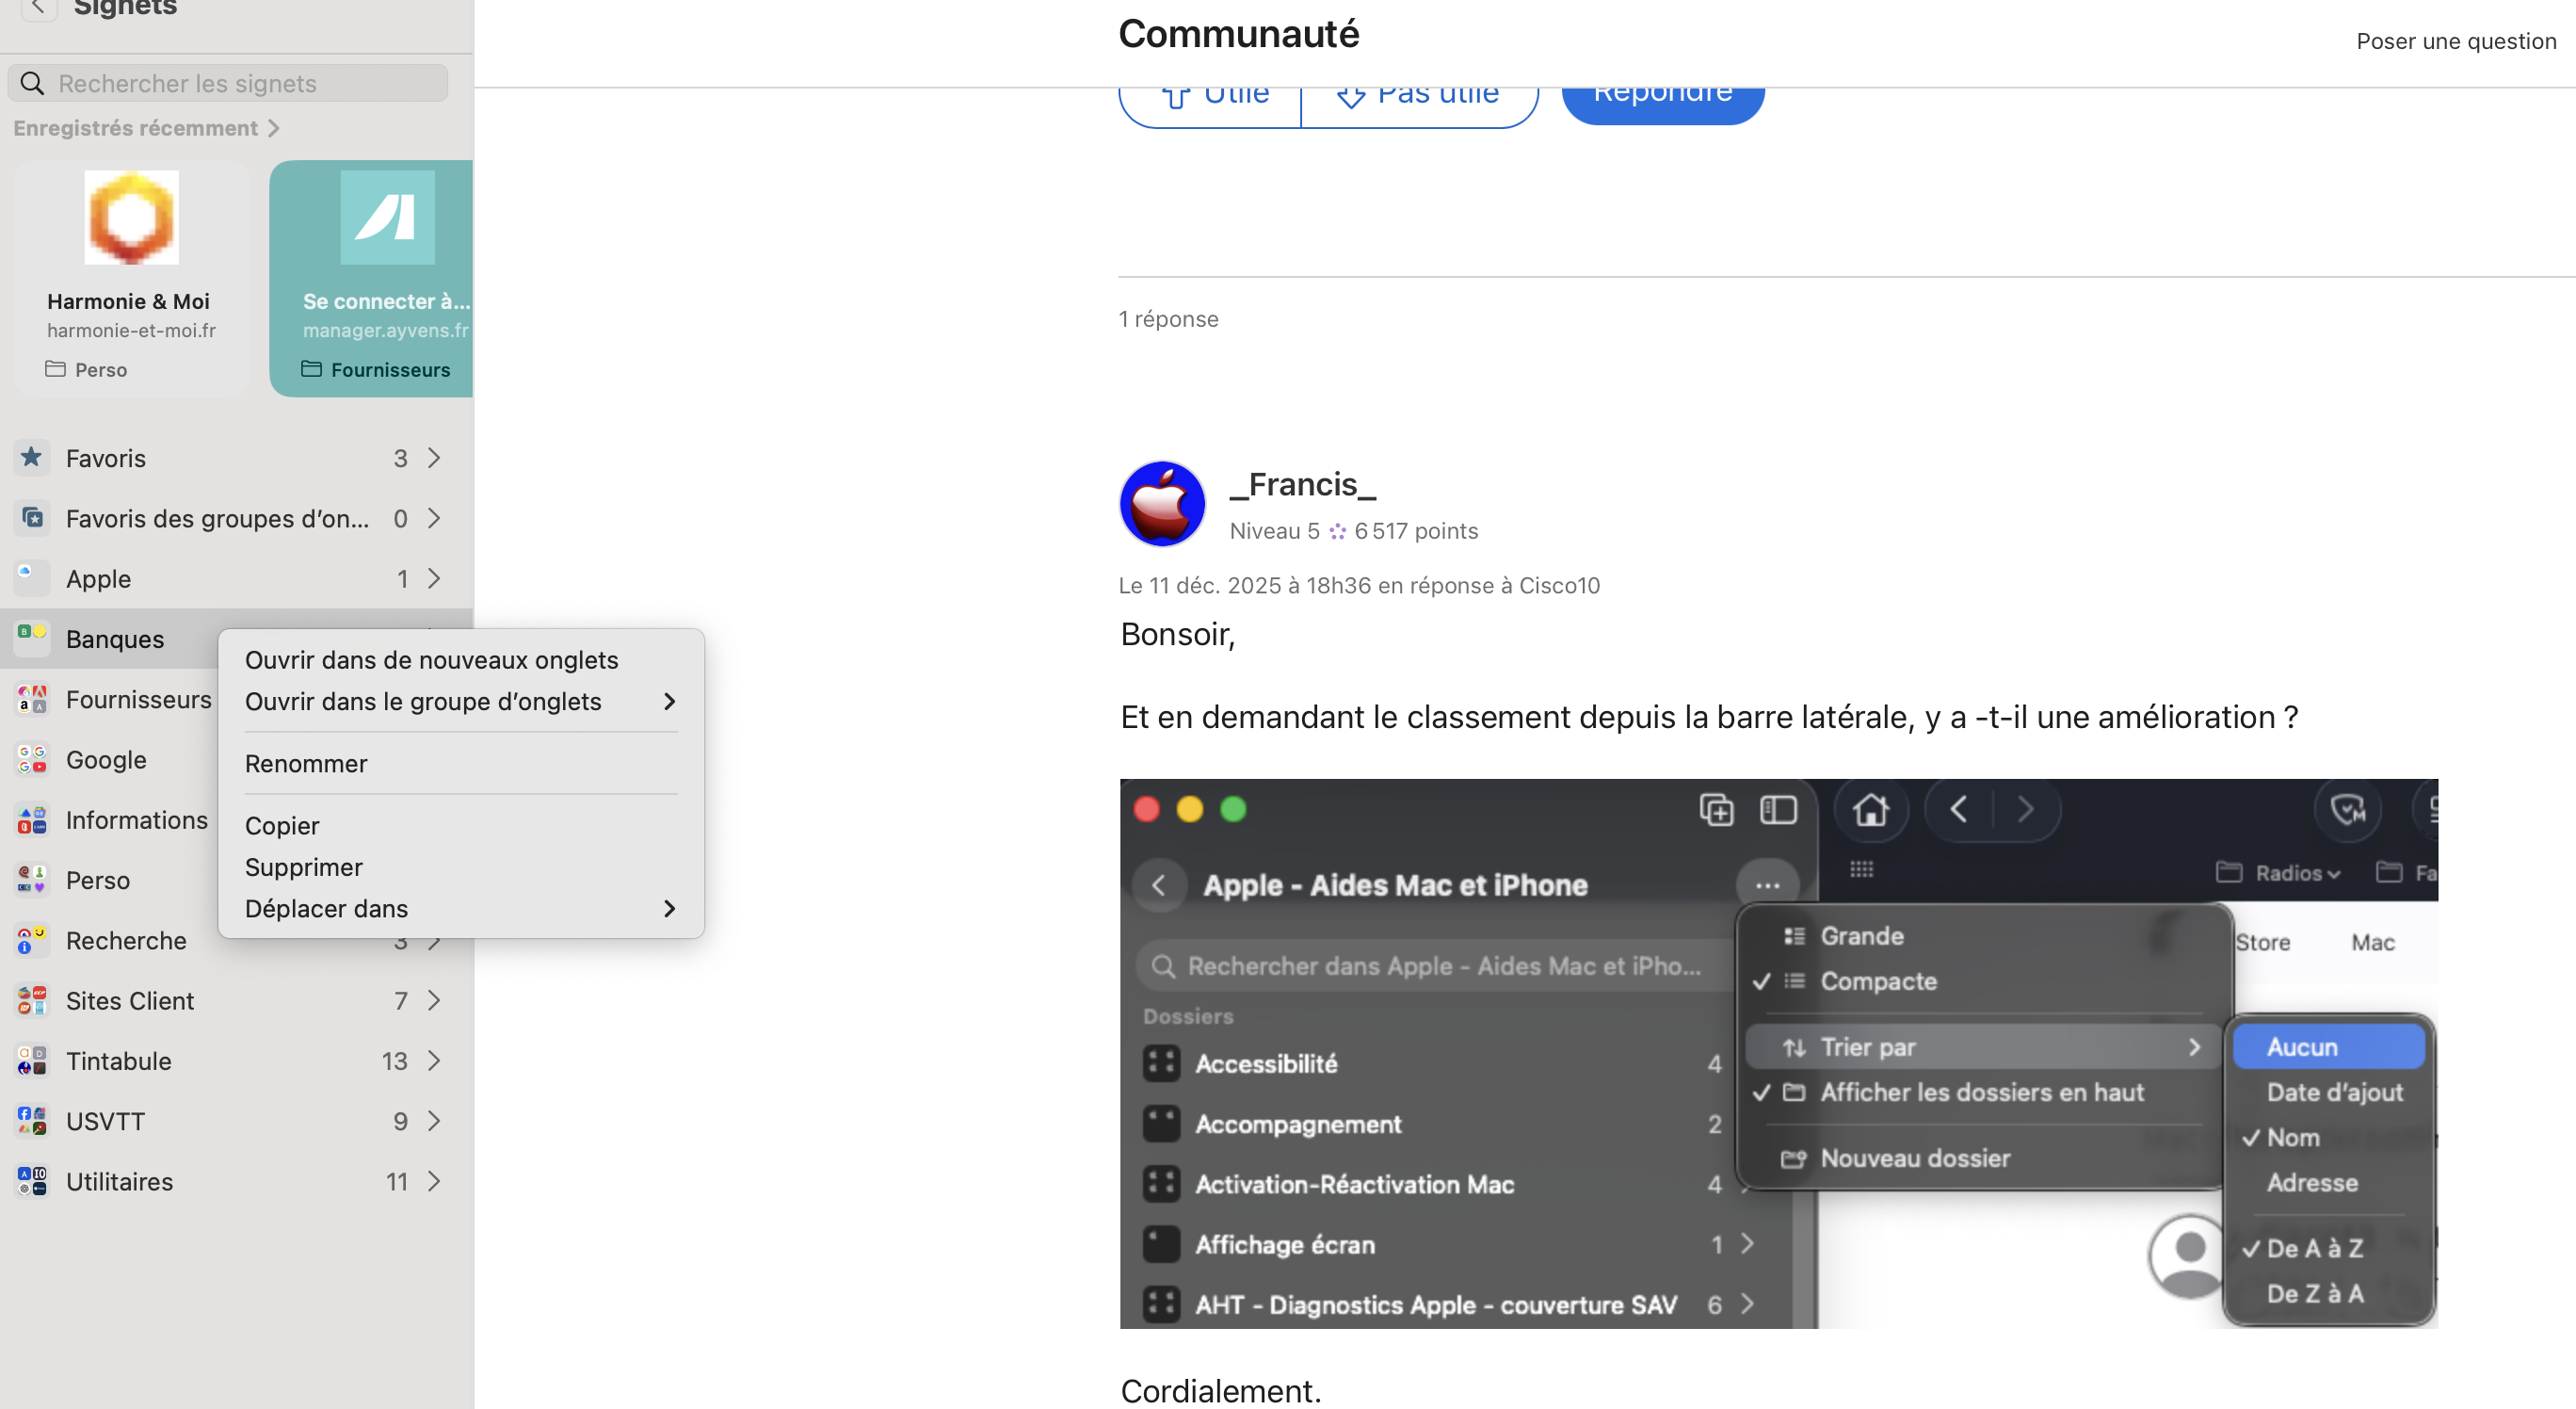
Task: Expand the Favoris folder chevron
Action: pos(434,458)
